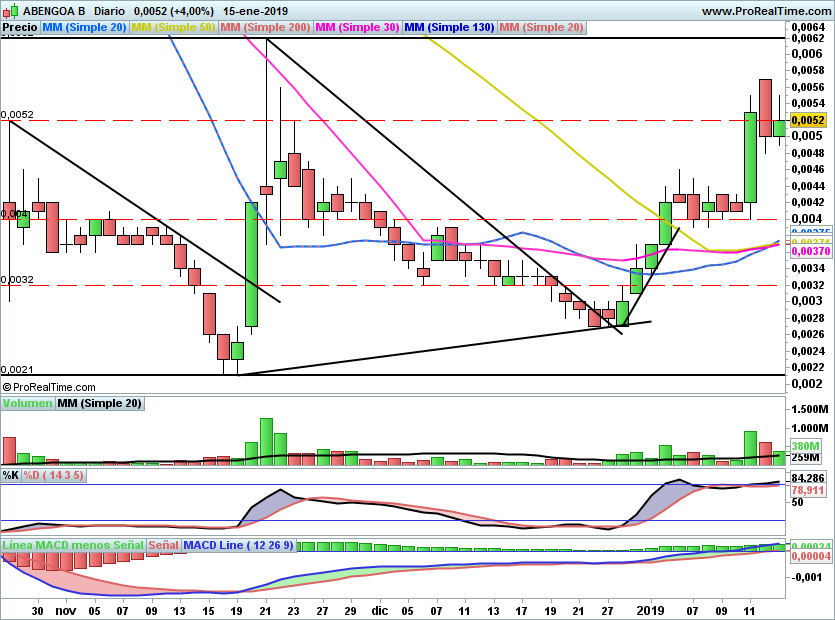
Task: Select the Línea MACD menos Señal label
Action: point(73,545)
